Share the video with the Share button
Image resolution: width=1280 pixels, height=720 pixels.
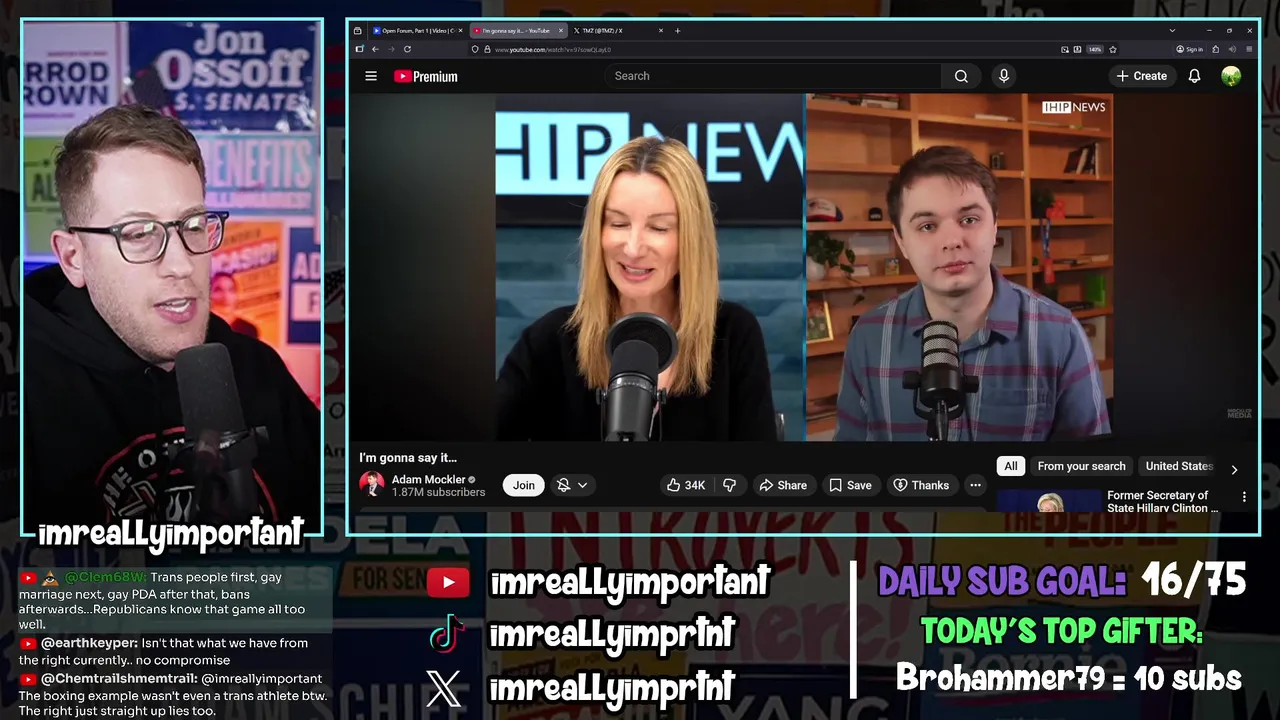pos(782,485)
